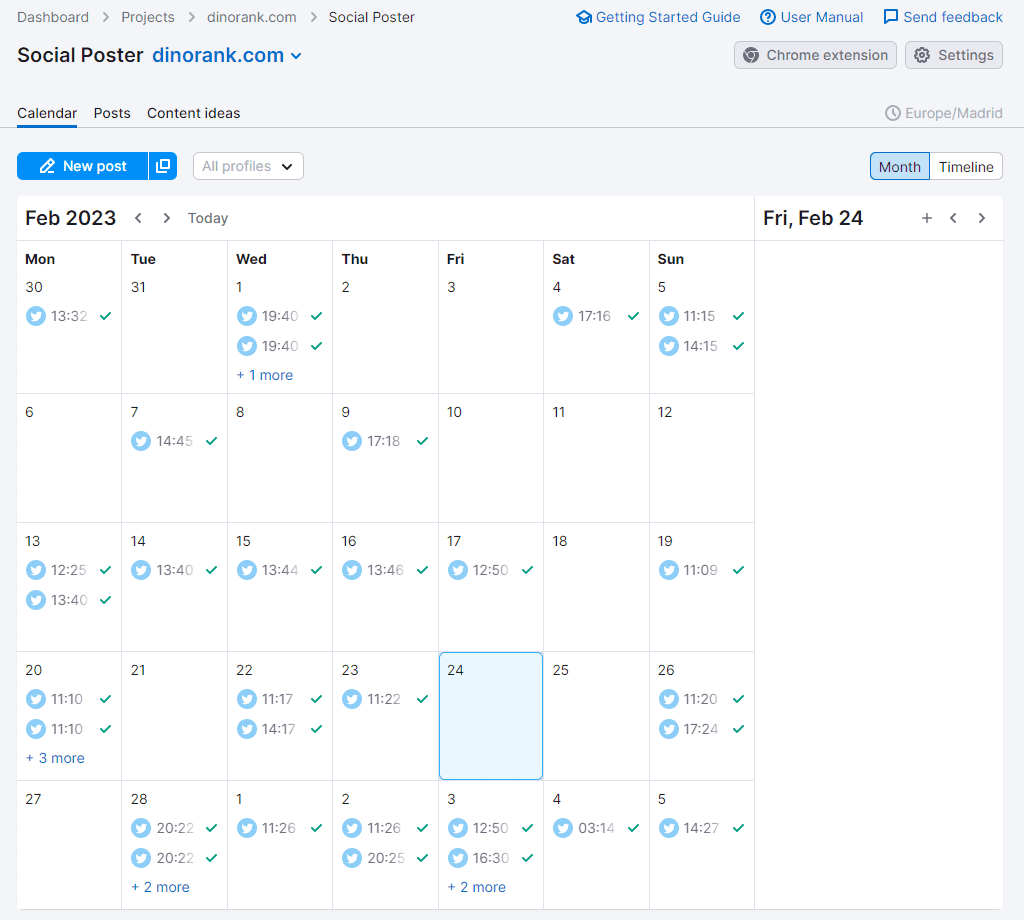Select the Feb 21 day cell

[174, 716]
